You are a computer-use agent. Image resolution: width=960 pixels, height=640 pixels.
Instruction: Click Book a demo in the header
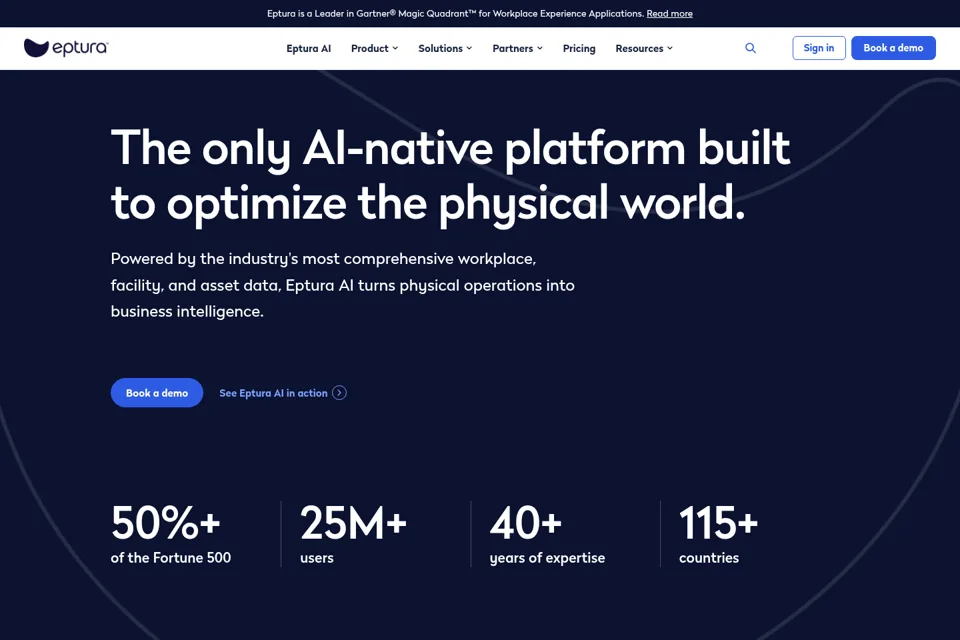coord(893,48)
